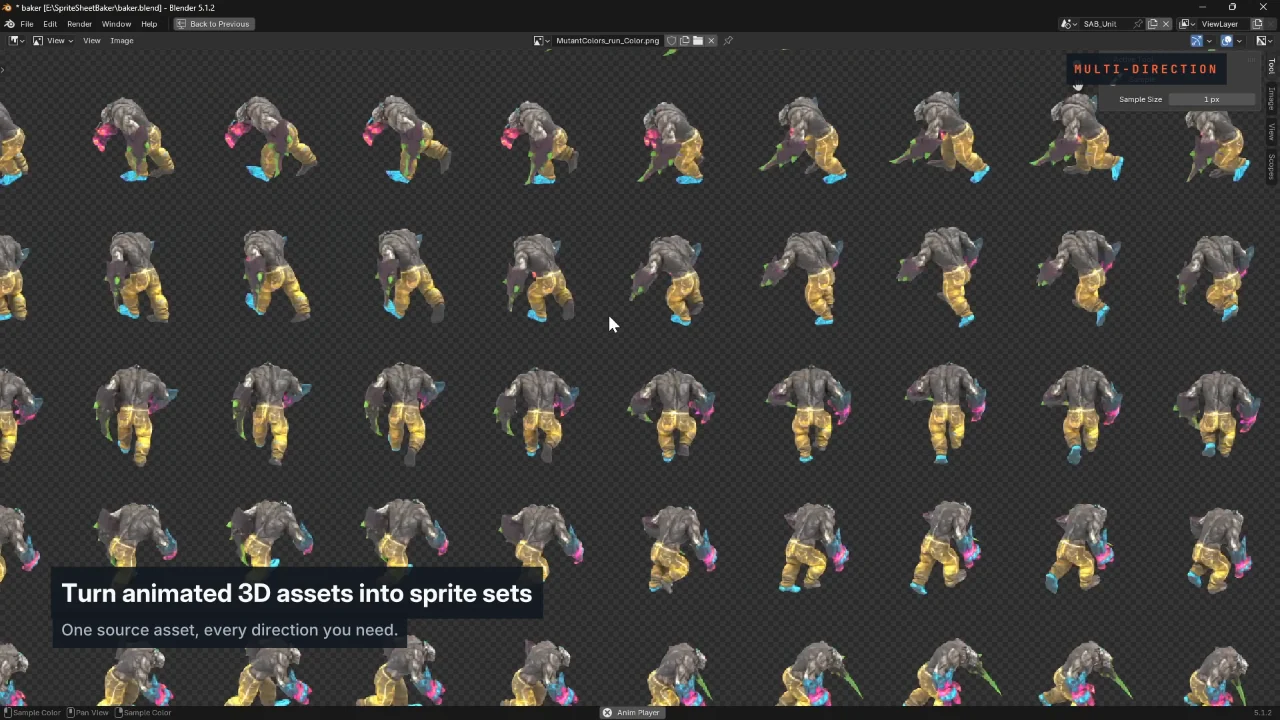The height and width of the screenshot is (720, 1280).
Task: Open the view layer browse icon
Action: pyautogui.click(x=1187, y=24)
